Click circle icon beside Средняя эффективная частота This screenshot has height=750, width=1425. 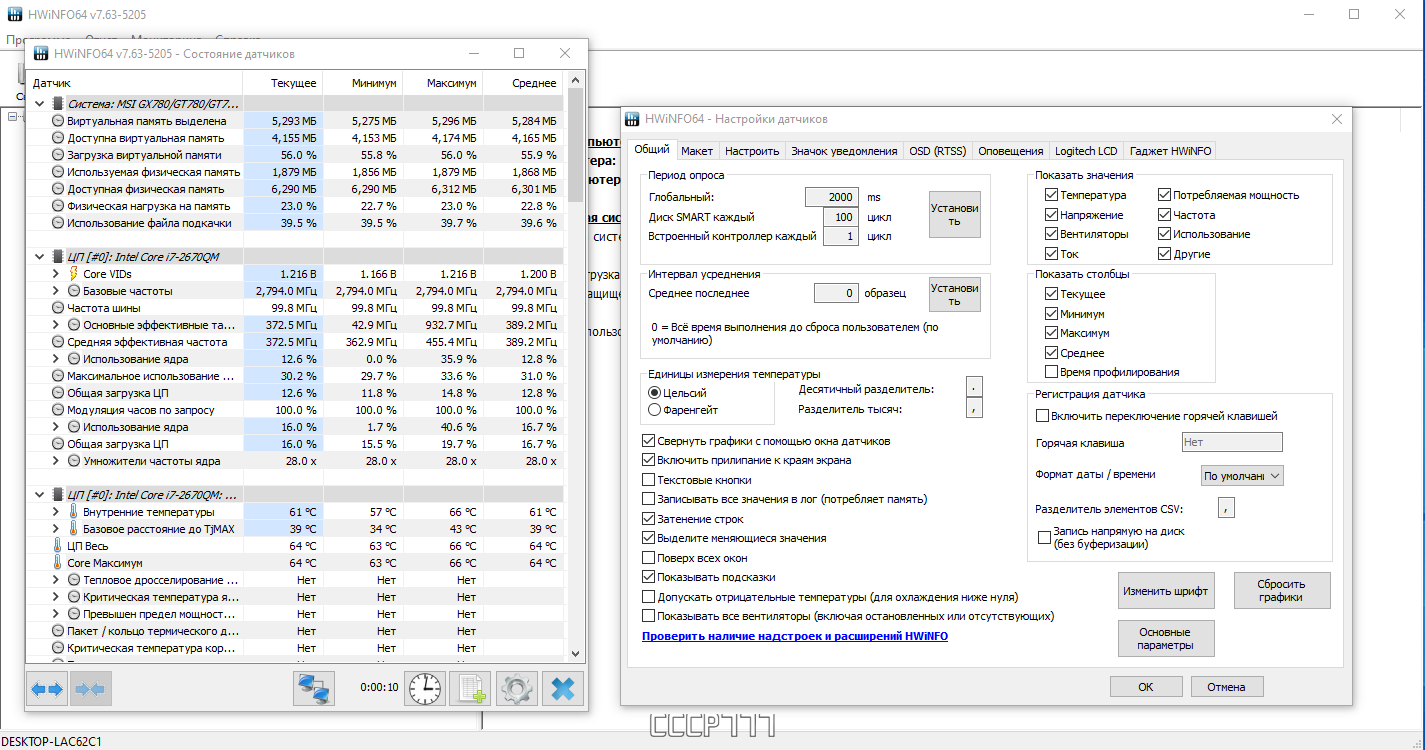58,341
